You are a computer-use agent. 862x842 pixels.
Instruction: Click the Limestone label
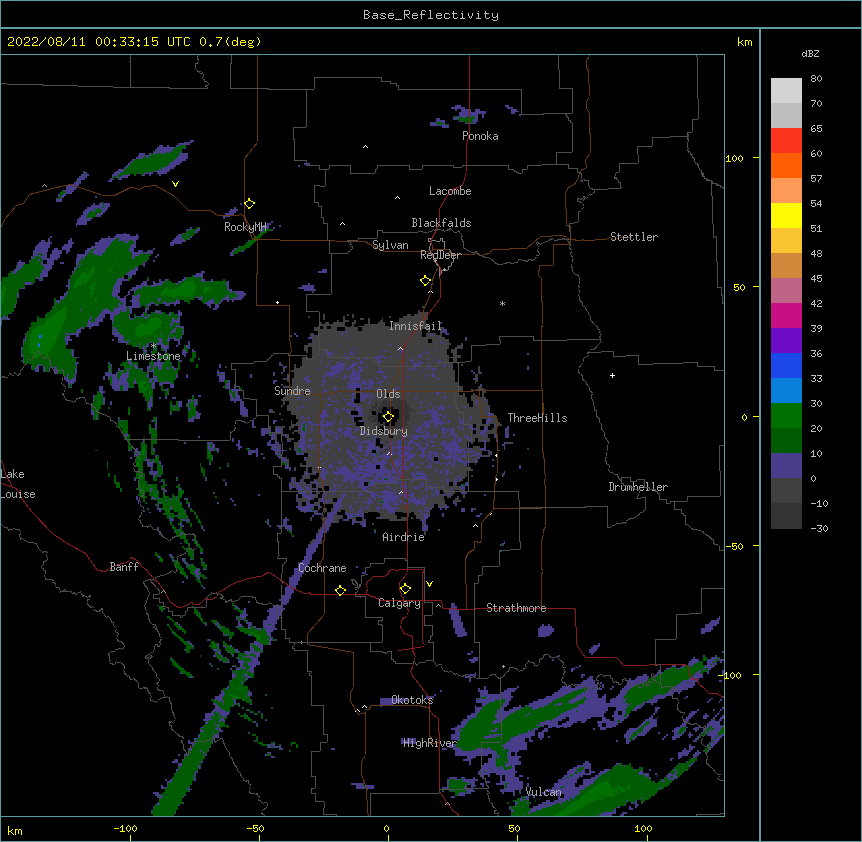tap(153, 356)
